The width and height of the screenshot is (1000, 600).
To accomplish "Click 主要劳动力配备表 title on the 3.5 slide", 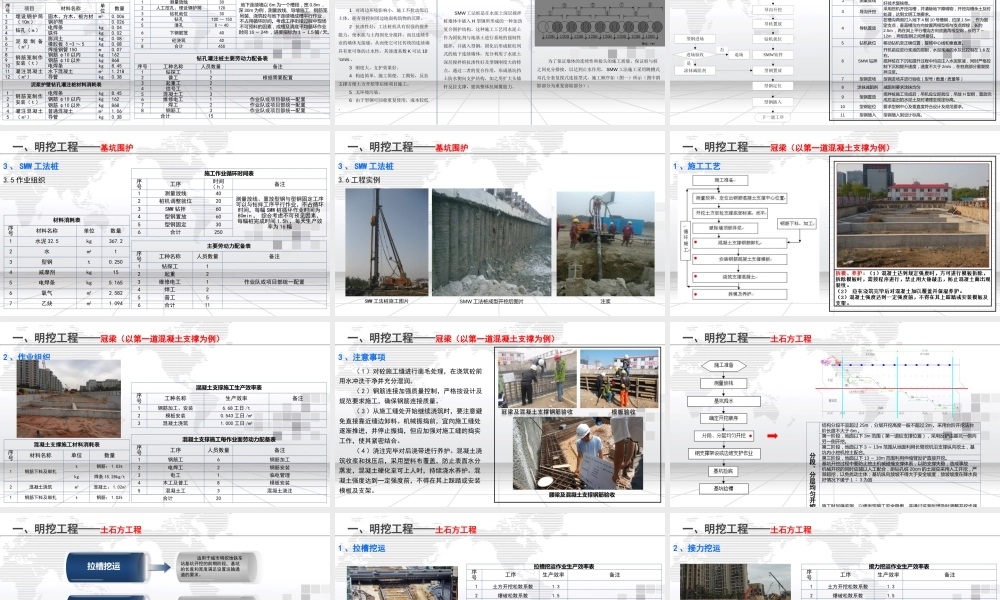I will click(x=229, y=245).
